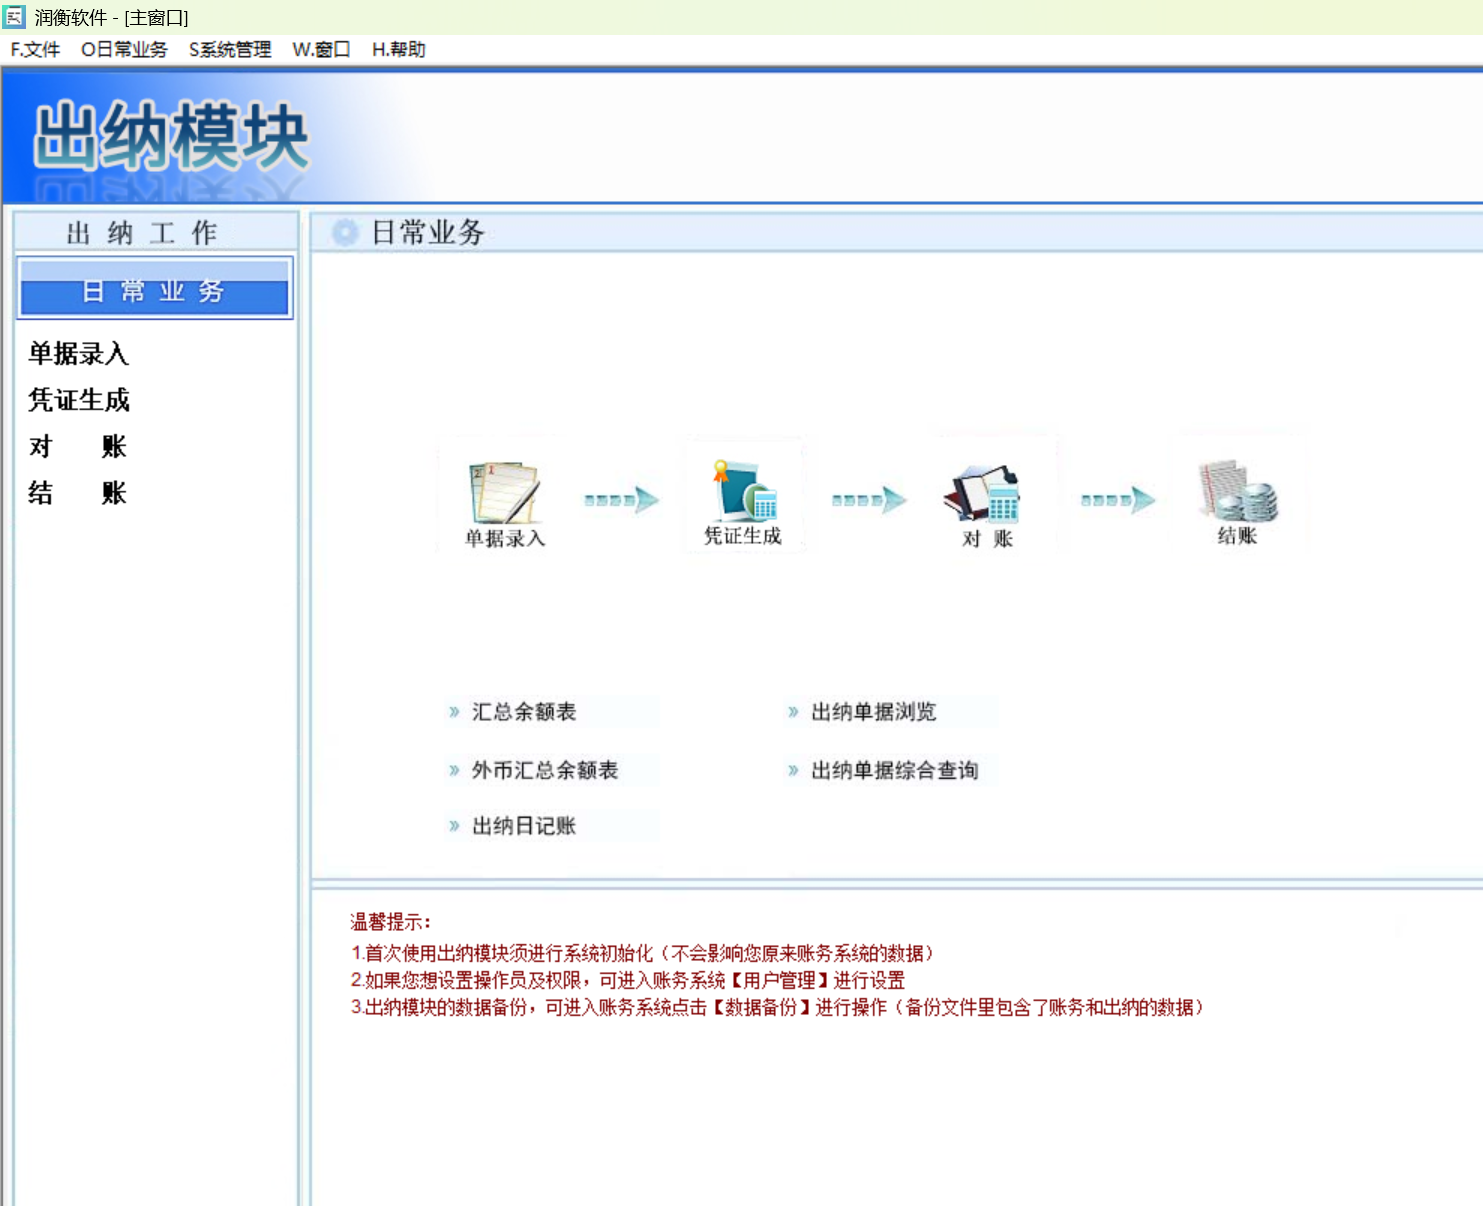Open the F.文件 menu
The width and height of the screenshot is (1483, 1206).
tap(35, 49)
